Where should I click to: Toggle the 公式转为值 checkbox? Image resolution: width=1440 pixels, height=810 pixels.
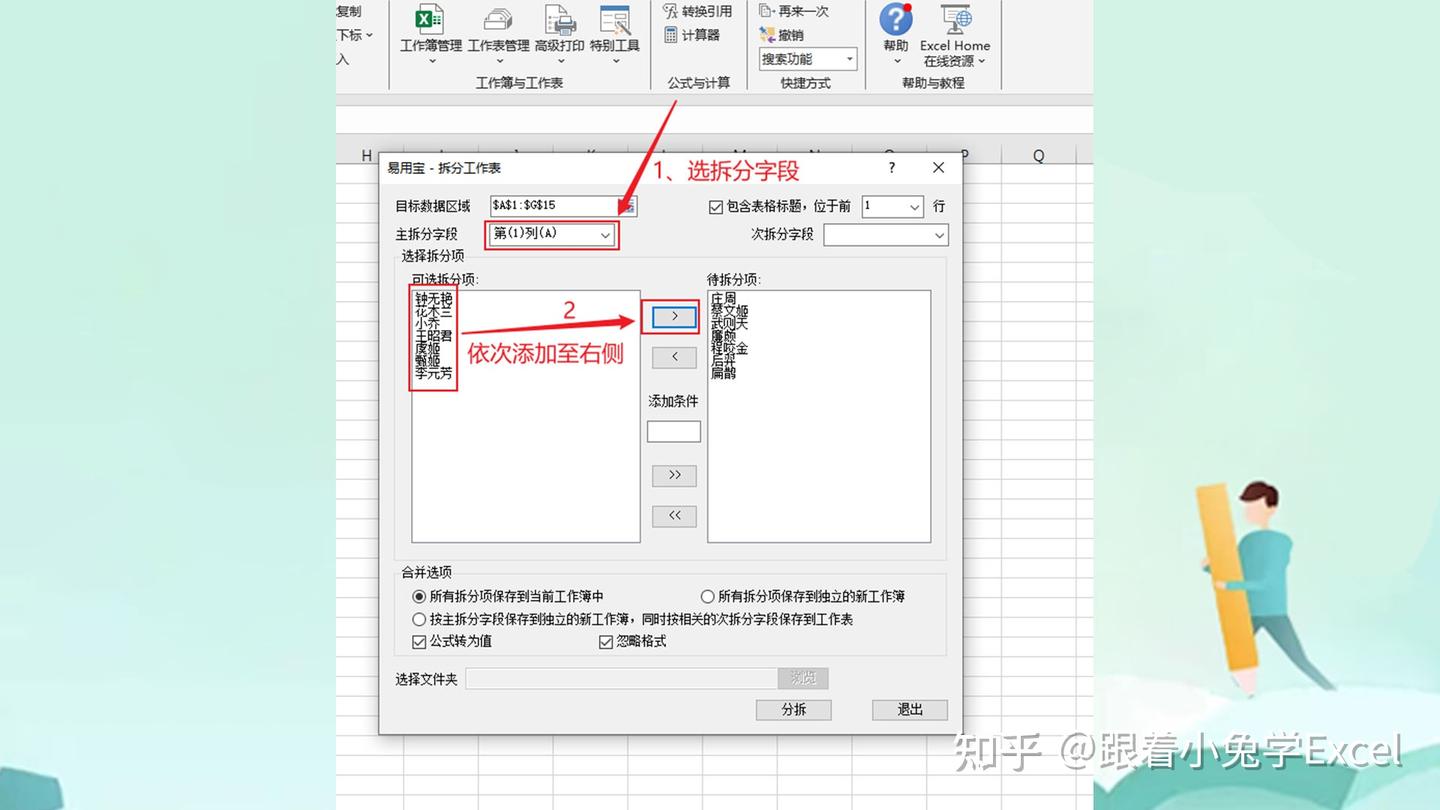[x=420, y=642]
